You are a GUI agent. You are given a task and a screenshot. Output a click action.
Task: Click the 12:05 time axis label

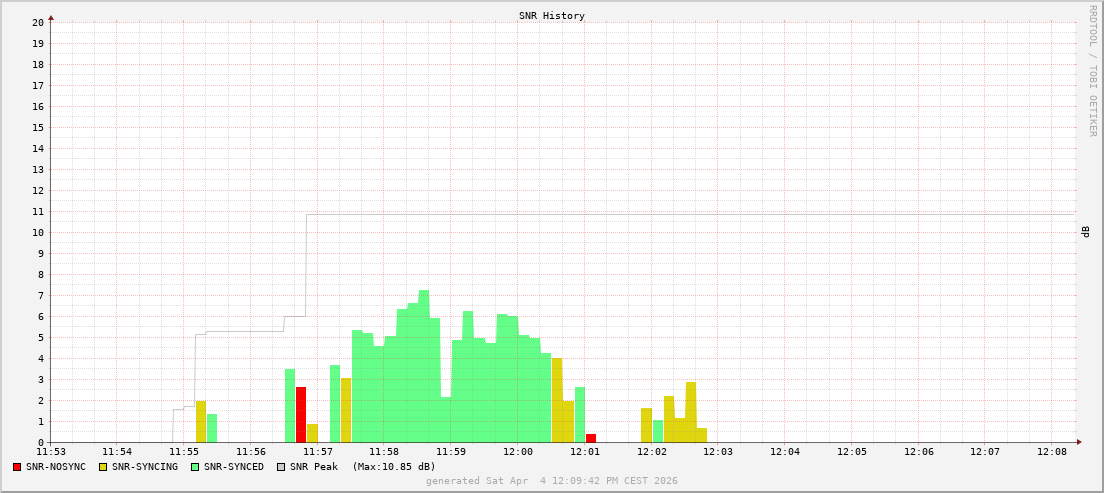tap(851, 452)
